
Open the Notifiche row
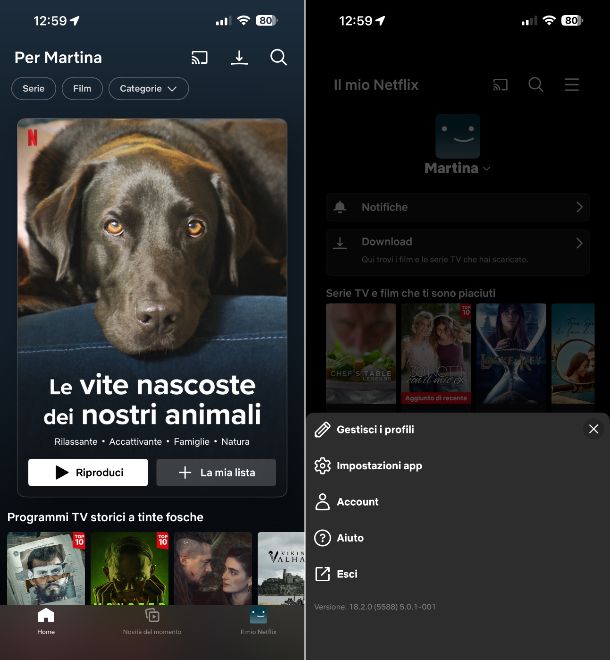[458, 207]
